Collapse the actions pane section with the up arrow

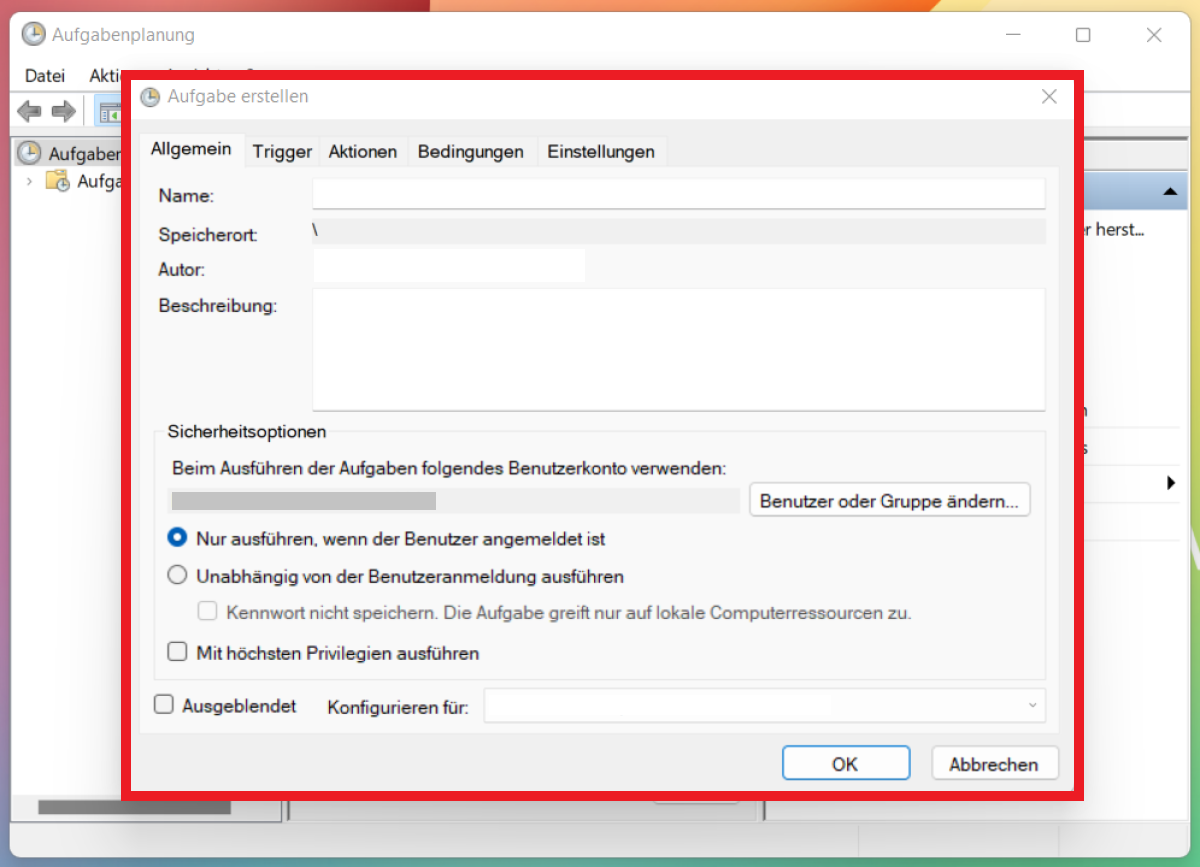point(1168,190)
